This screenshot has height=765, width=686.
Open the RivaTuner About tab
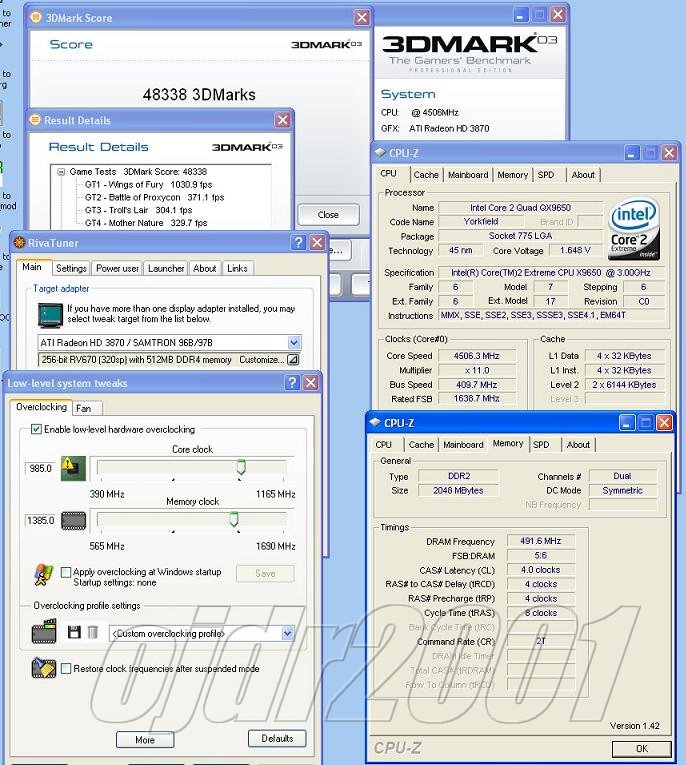point(204,268)
